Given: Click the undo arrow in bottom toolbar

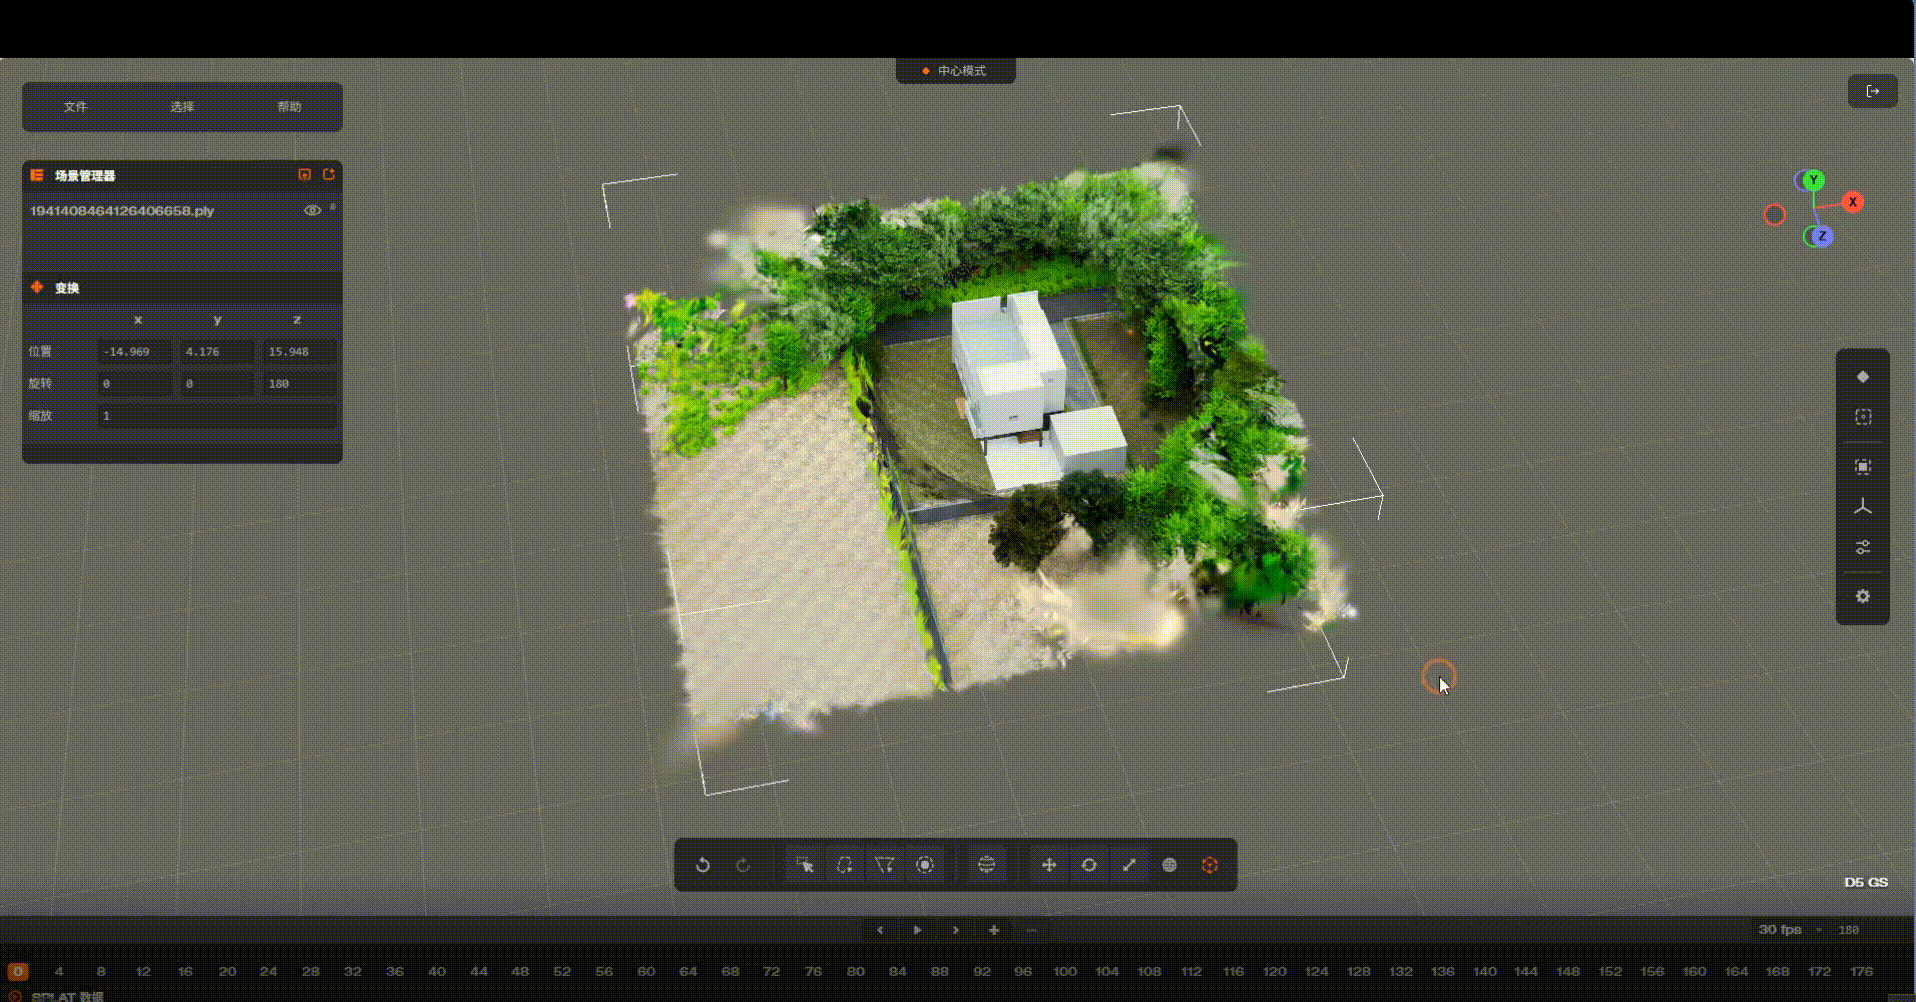Looking at the screenshot, I should point(703,865).
